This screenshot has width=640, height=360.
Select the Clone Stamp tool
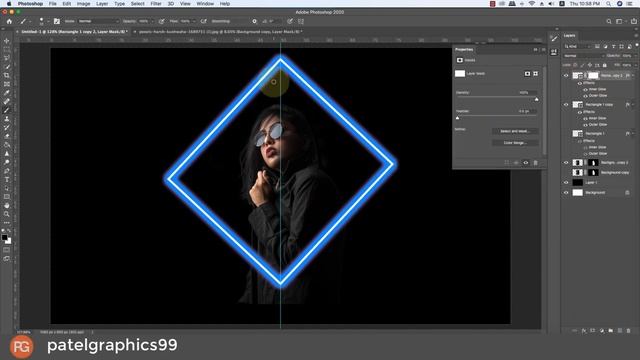click(7, 119)
